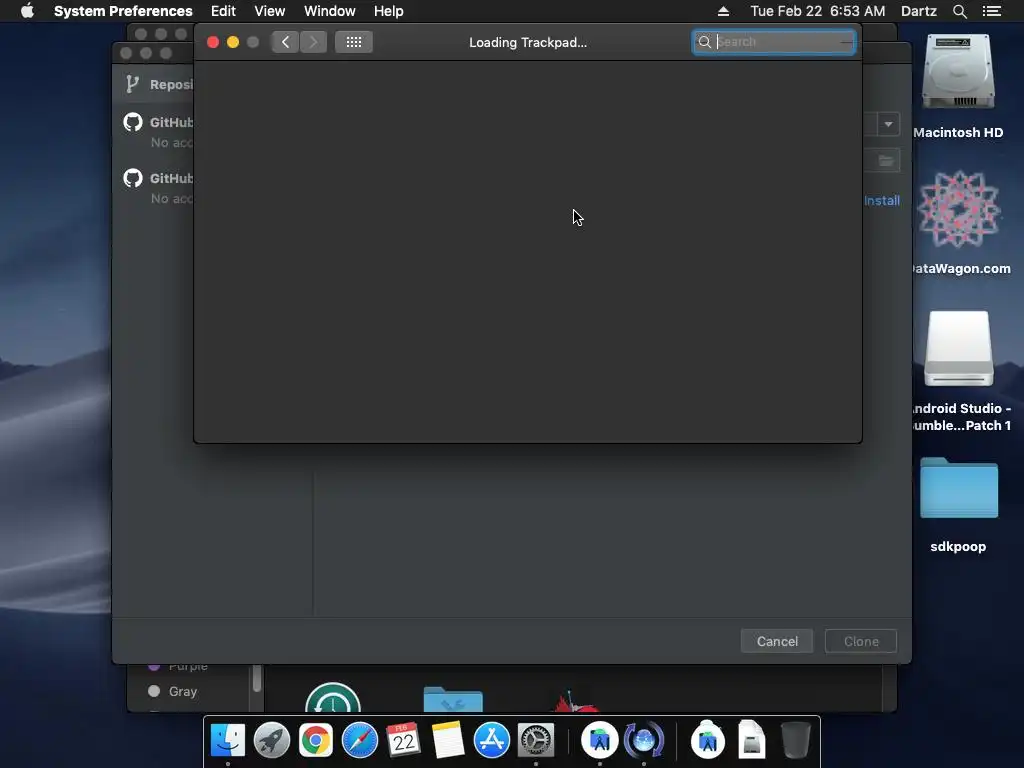Open Notification Center list icon
The width and height of the screenshot is (1024, 768).
[x=992, y=11]
